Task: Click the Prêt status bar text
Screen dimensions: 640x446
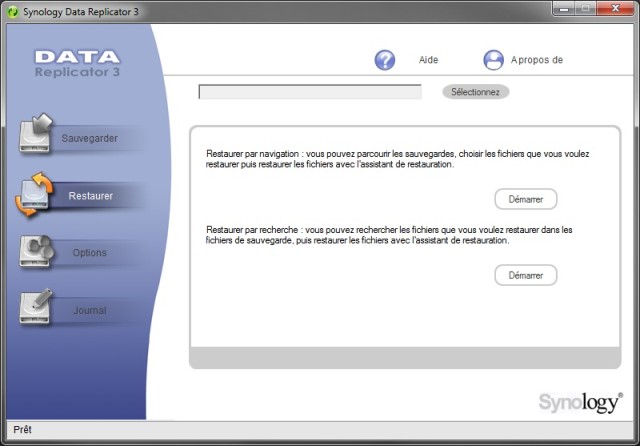Action: pyautogui.click(x=22, y=429)
